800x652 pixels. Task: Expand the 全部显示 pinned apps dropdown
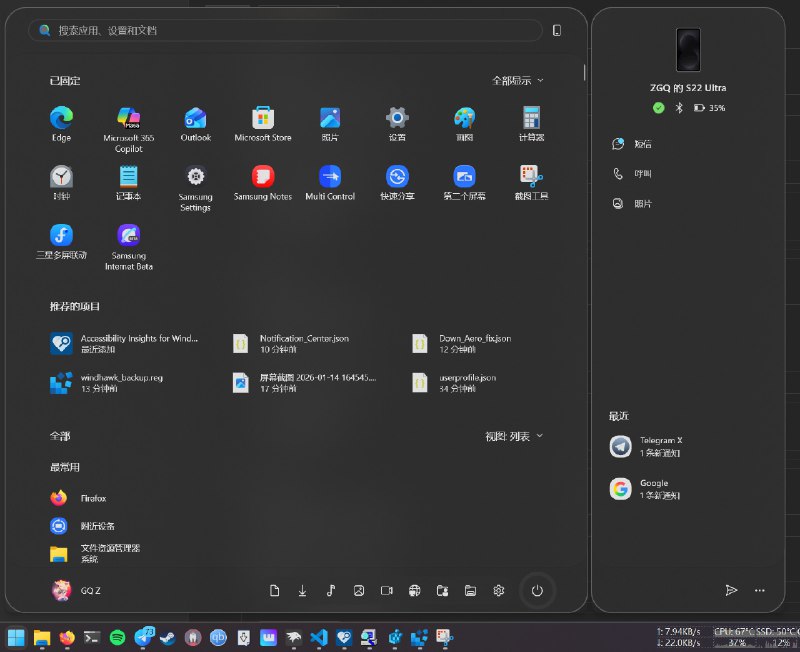518,80
